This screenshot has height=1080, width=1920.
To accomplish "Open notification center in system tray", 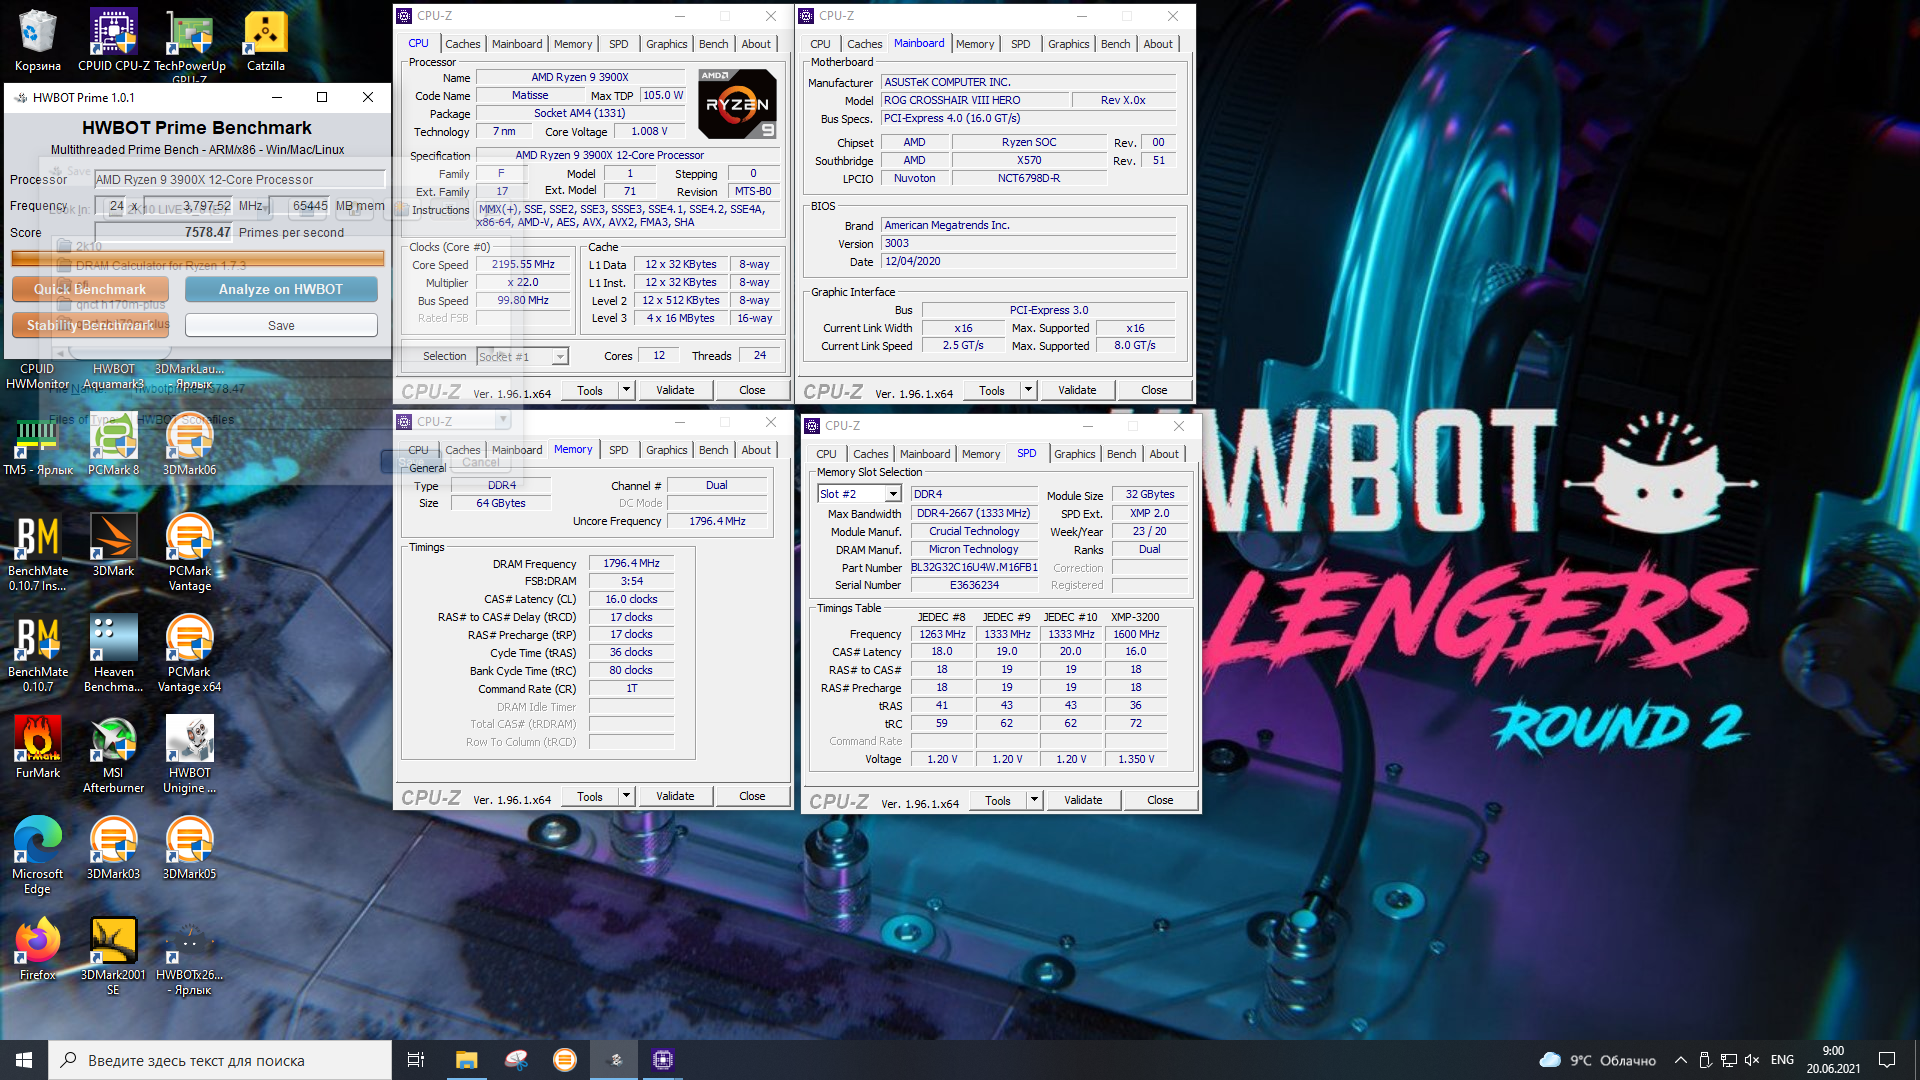I will click(x=1887, y=1060).
